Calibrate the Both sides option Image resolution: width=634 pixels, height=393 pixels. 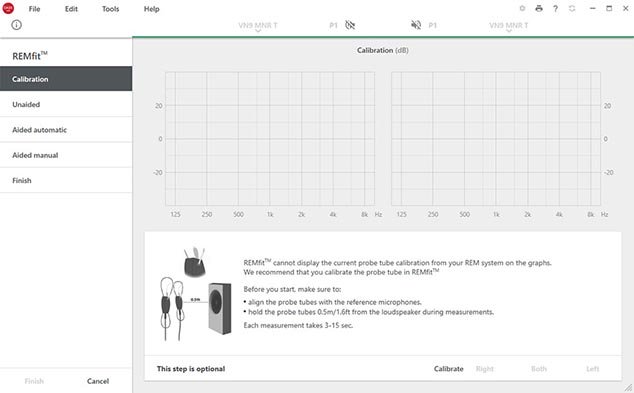tap(539, 369)
